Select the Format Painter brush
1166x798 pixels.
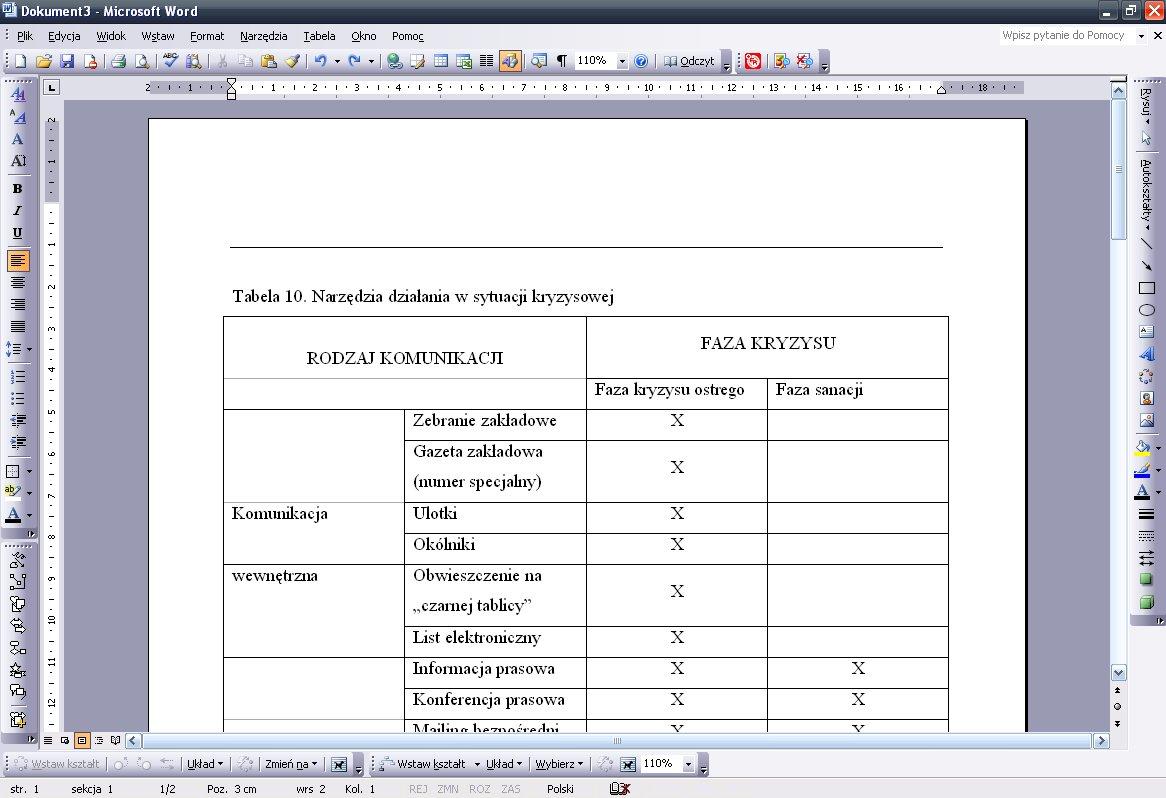pyautogui.click(x=292, y=61)
